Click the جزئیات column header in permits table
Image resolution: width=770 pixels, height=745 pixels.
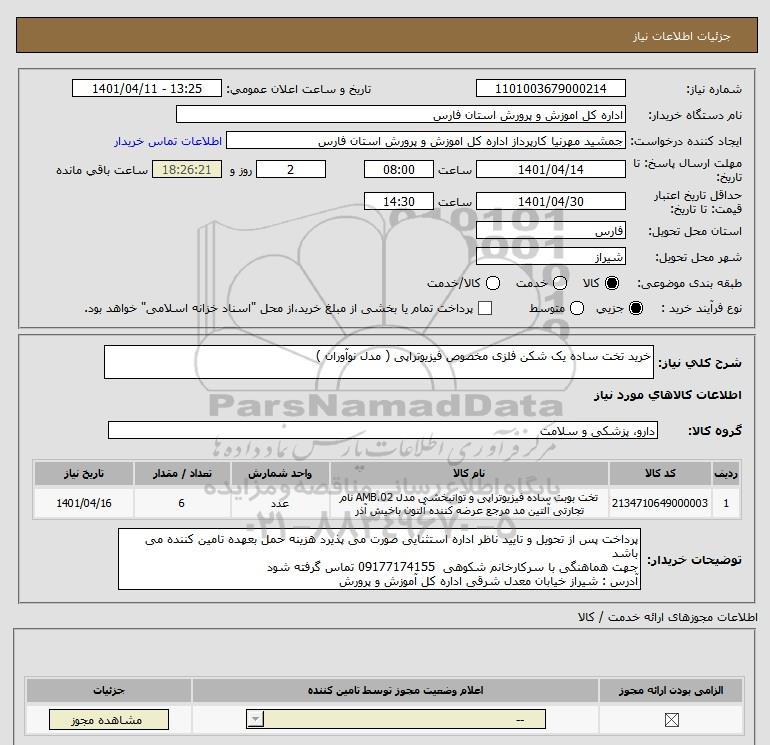pos(109,690)
